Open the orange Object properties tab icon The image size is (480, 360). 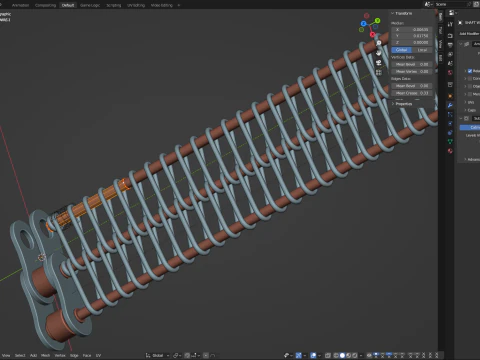450,96
